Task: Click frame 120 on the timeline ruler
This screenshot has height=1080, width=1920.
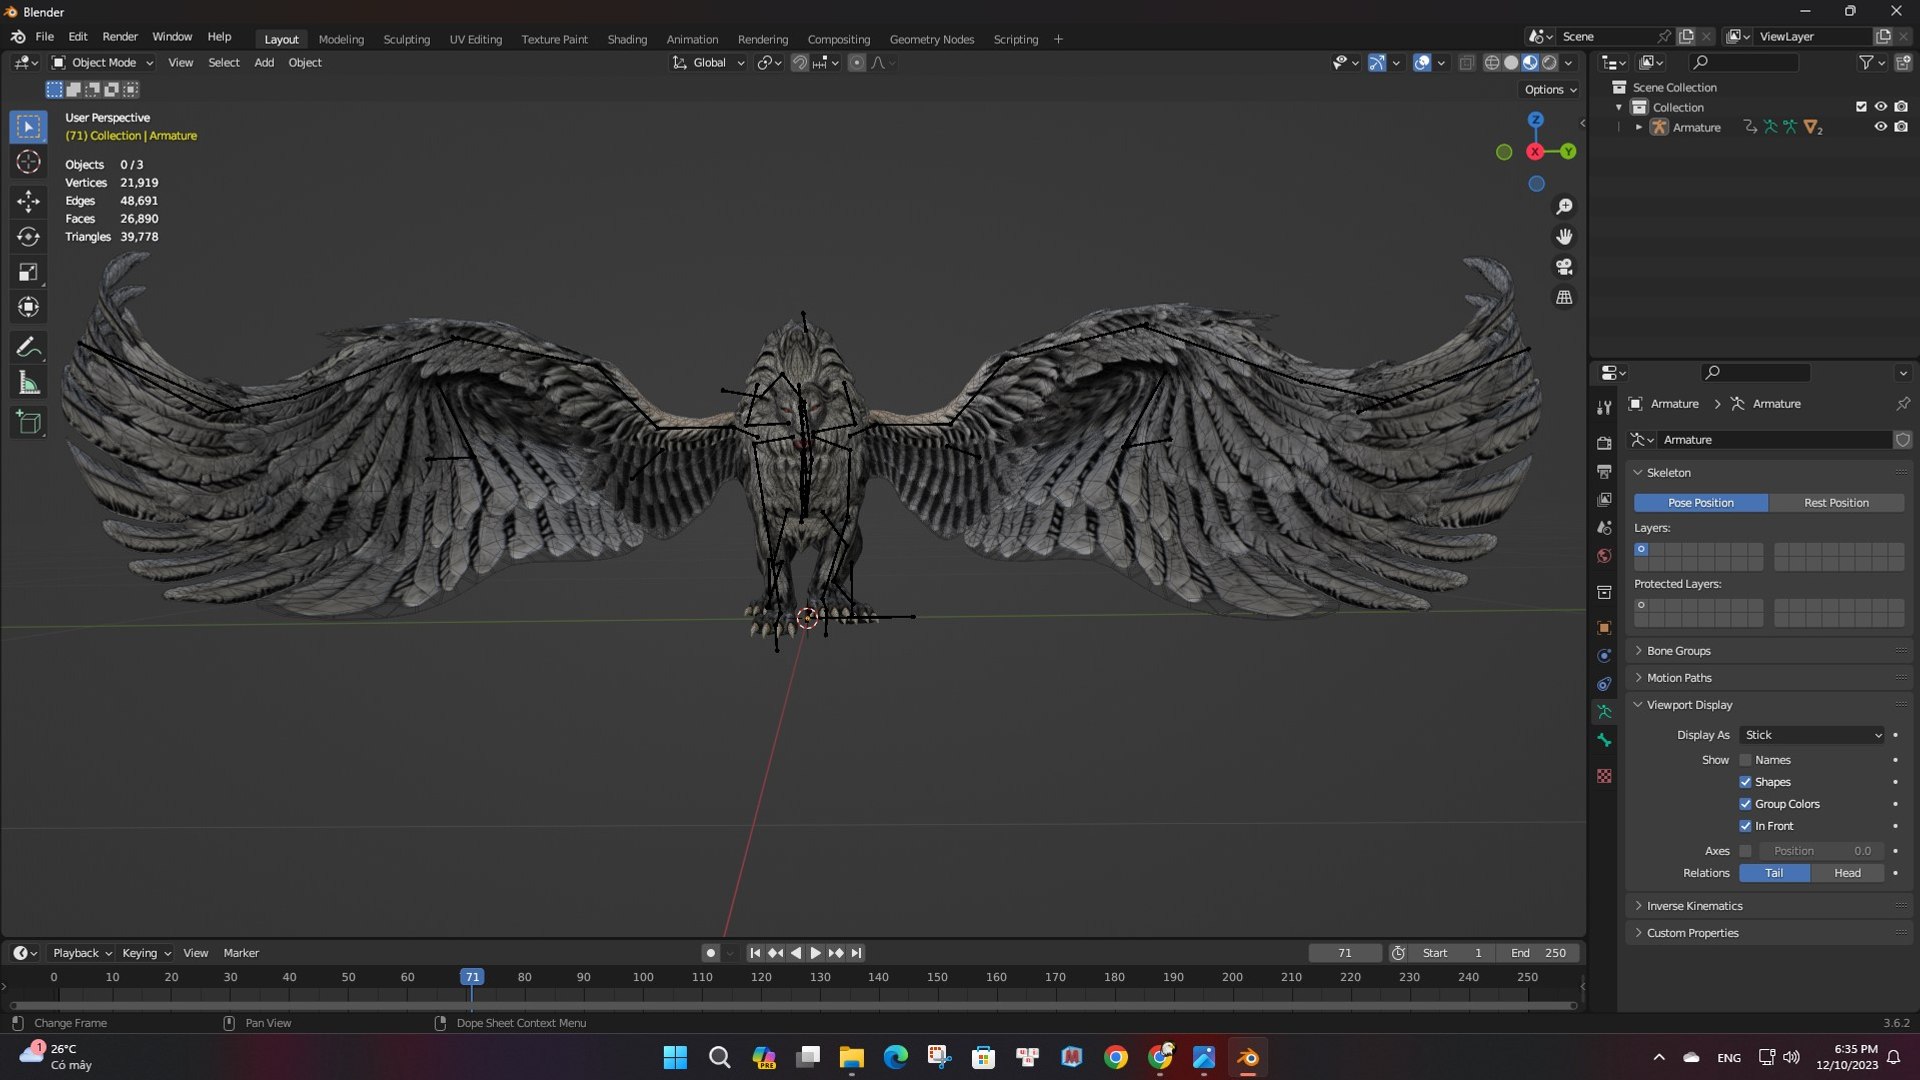Action: point(761,977)
